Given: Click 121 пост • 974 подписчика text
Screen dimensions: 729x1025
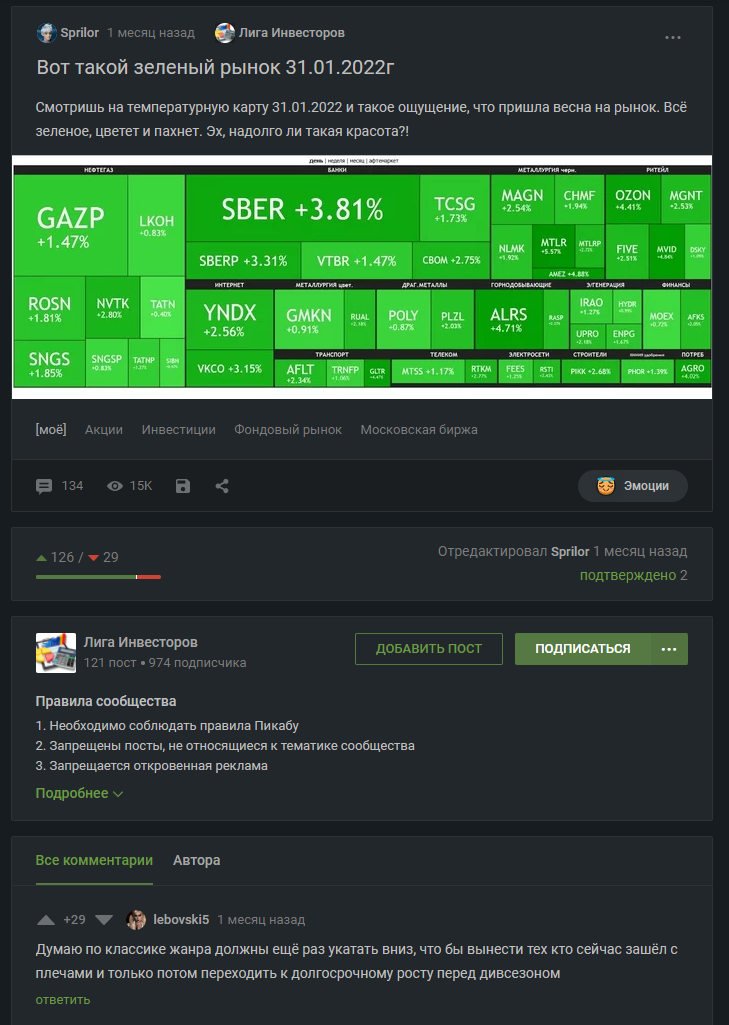Looking at the screenshot, I should coord(165,663).
